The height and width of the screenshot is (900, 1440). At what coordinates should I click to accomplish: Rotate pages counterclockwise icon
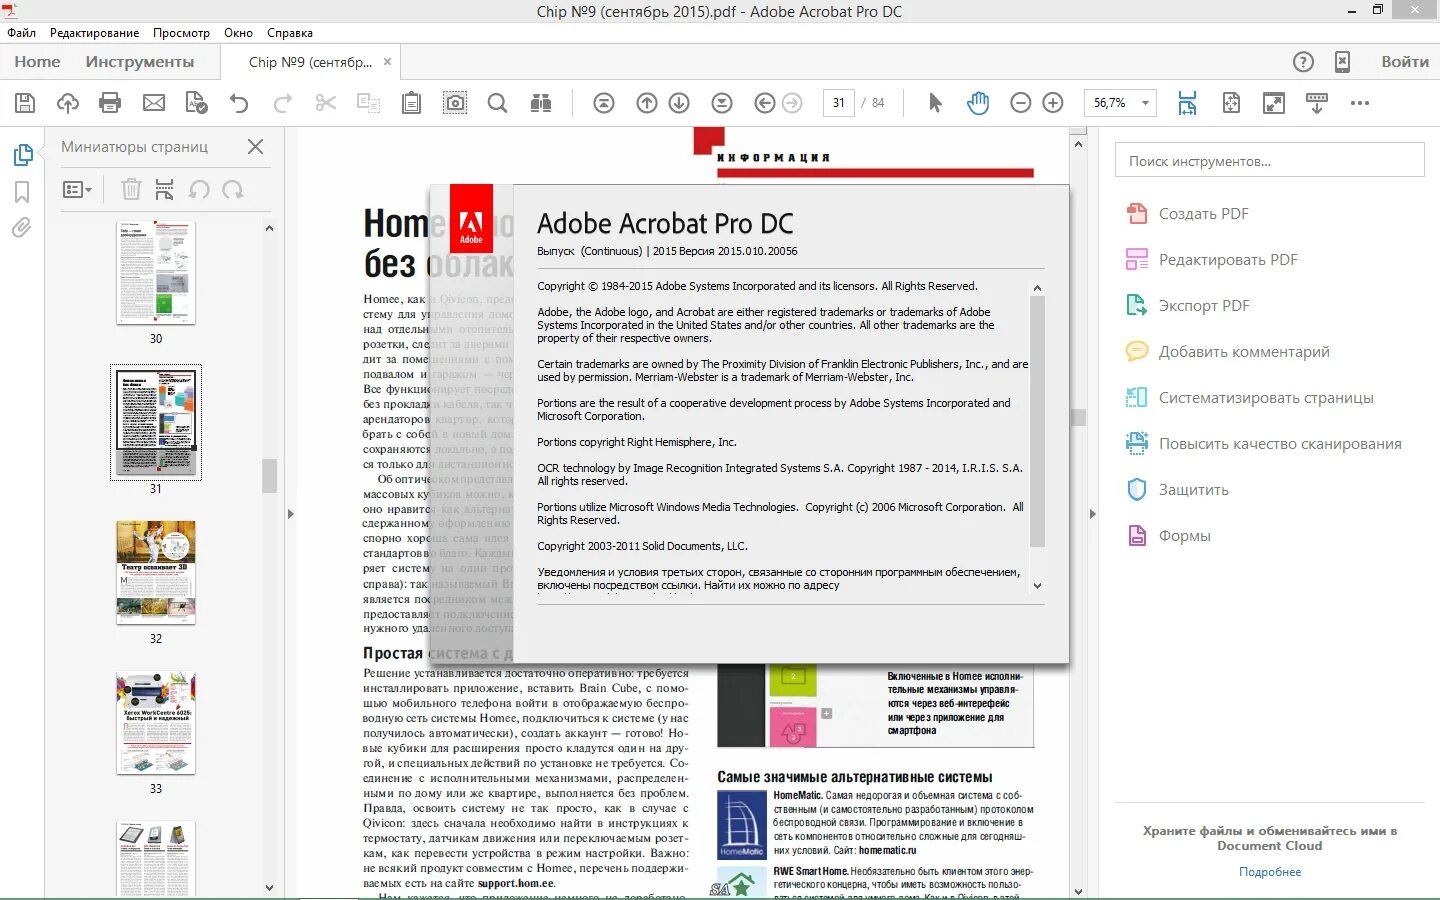tap(199, 189)
